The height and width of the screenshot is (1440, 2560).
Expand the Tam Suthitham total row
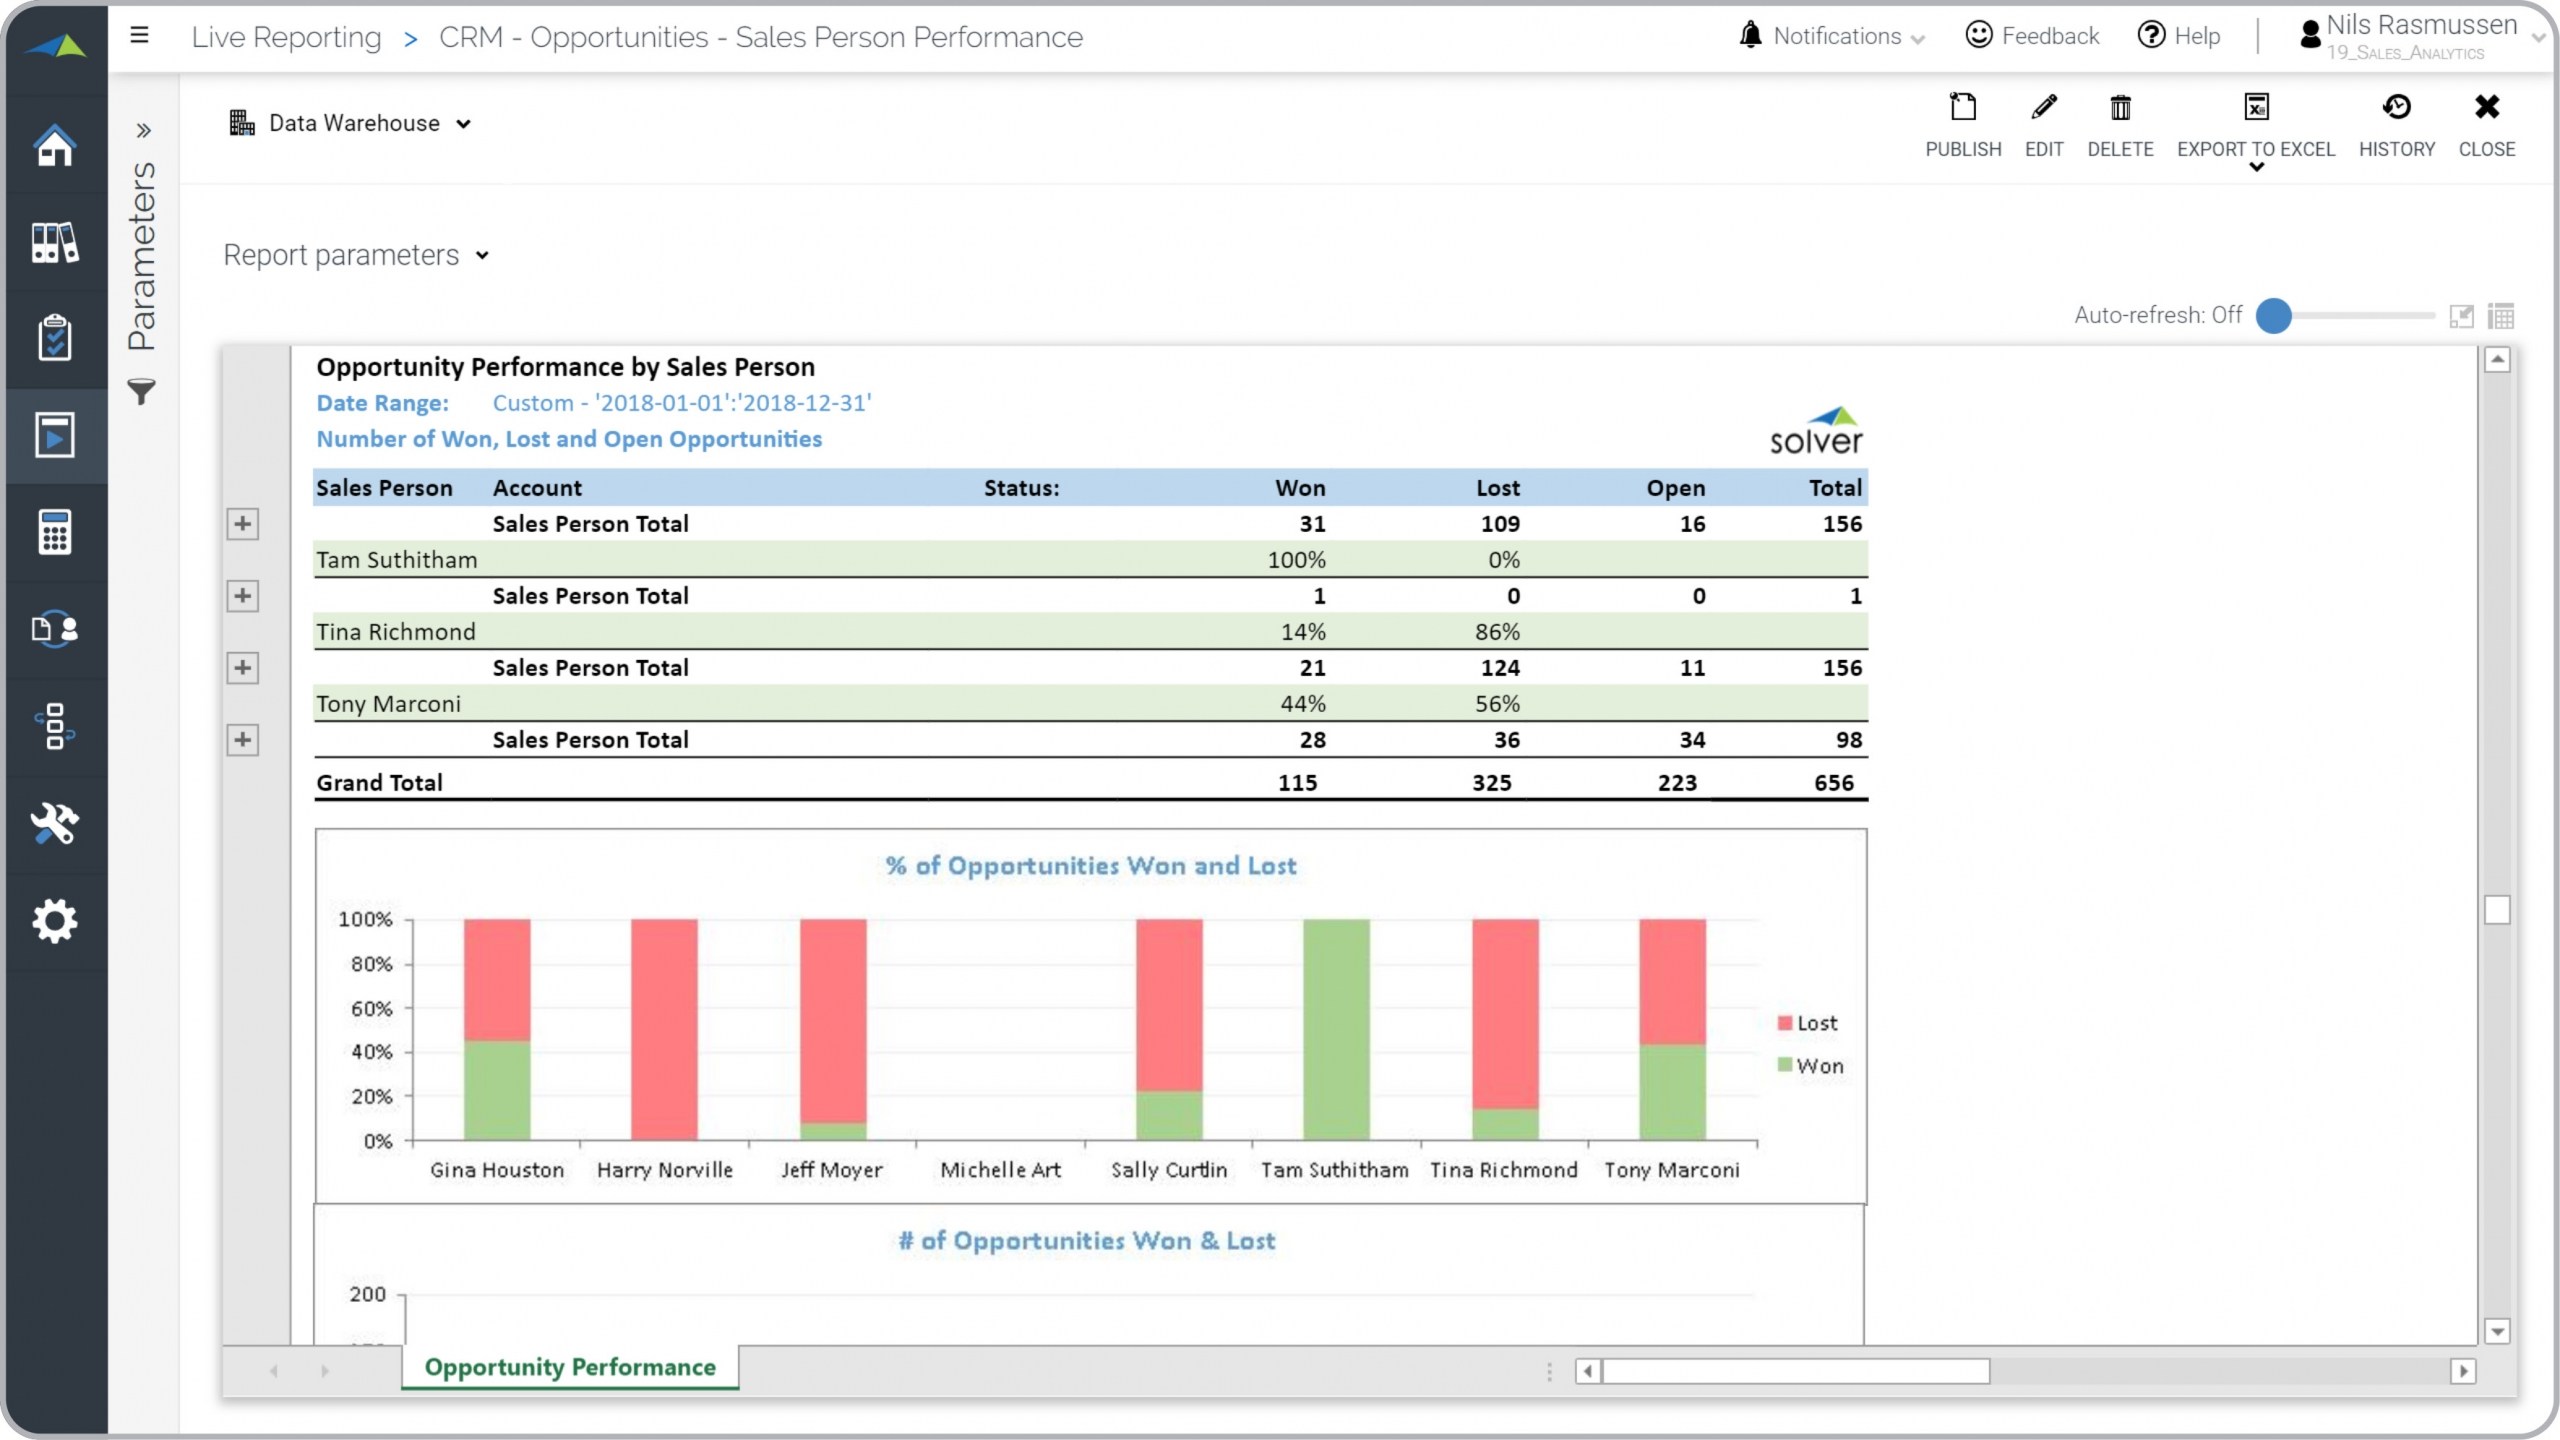242,596
